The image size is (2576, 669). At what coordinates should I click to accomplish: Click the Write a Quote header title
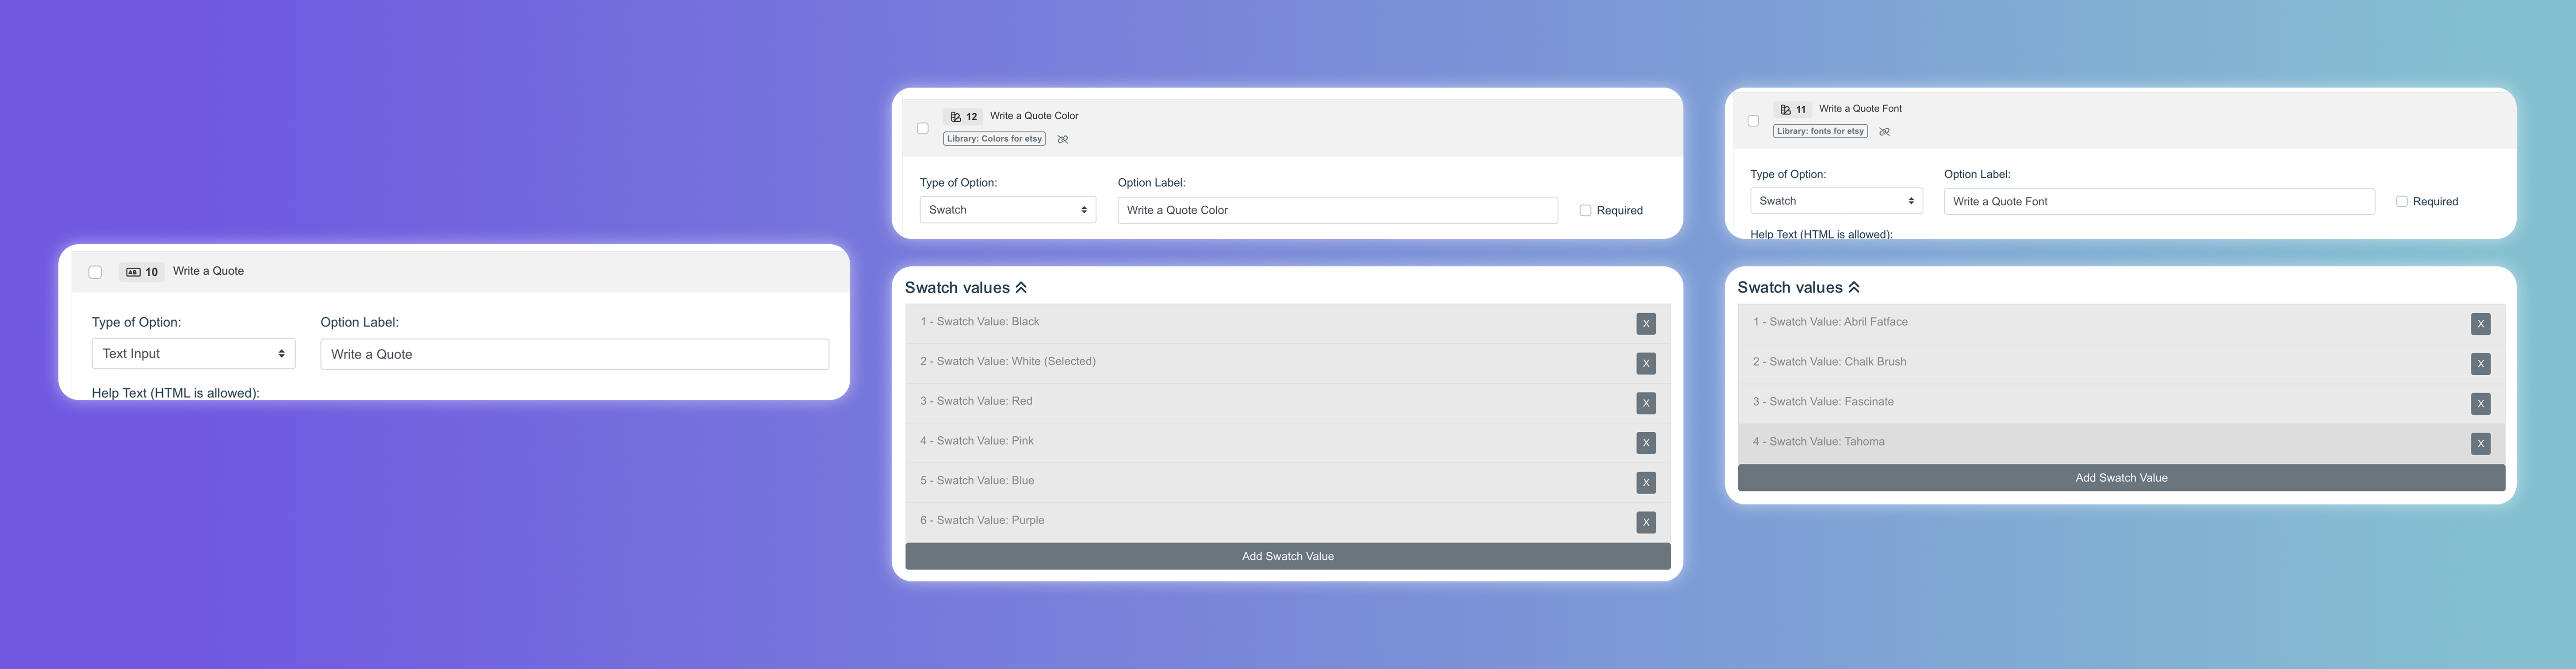(208, 271)
